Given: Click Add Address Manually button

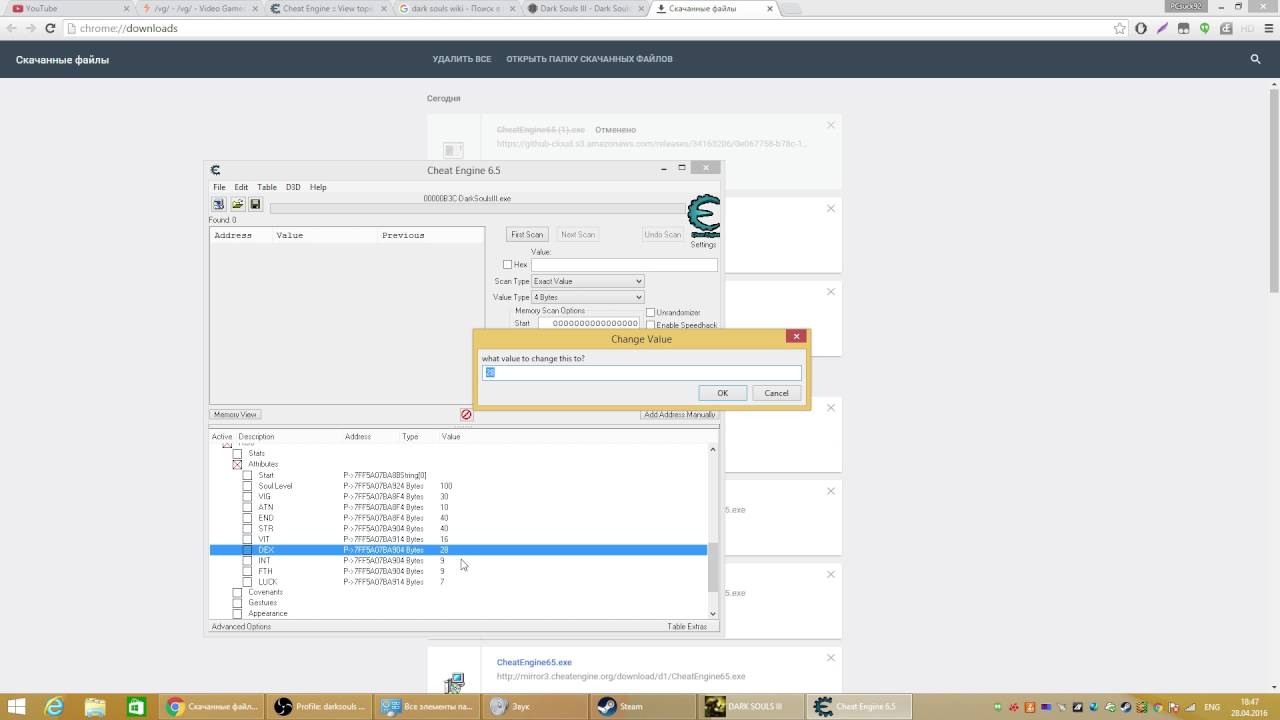Looking at the screenshot, I should [680, 414].
